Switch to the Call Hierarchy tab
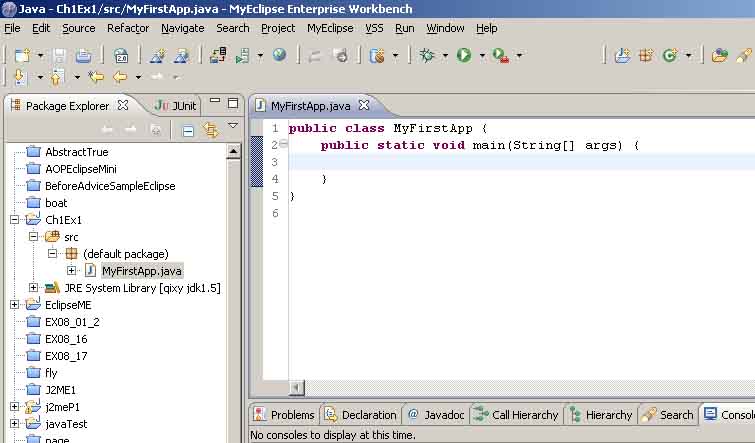The height and width of the screenshot is (443, 755). coord(516,415)
